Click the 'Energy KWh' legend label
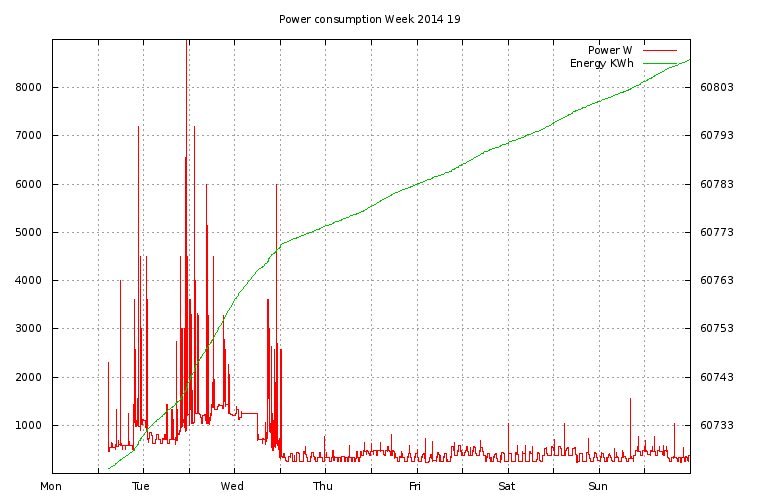The image size is (768, 500). coord(602,64)
